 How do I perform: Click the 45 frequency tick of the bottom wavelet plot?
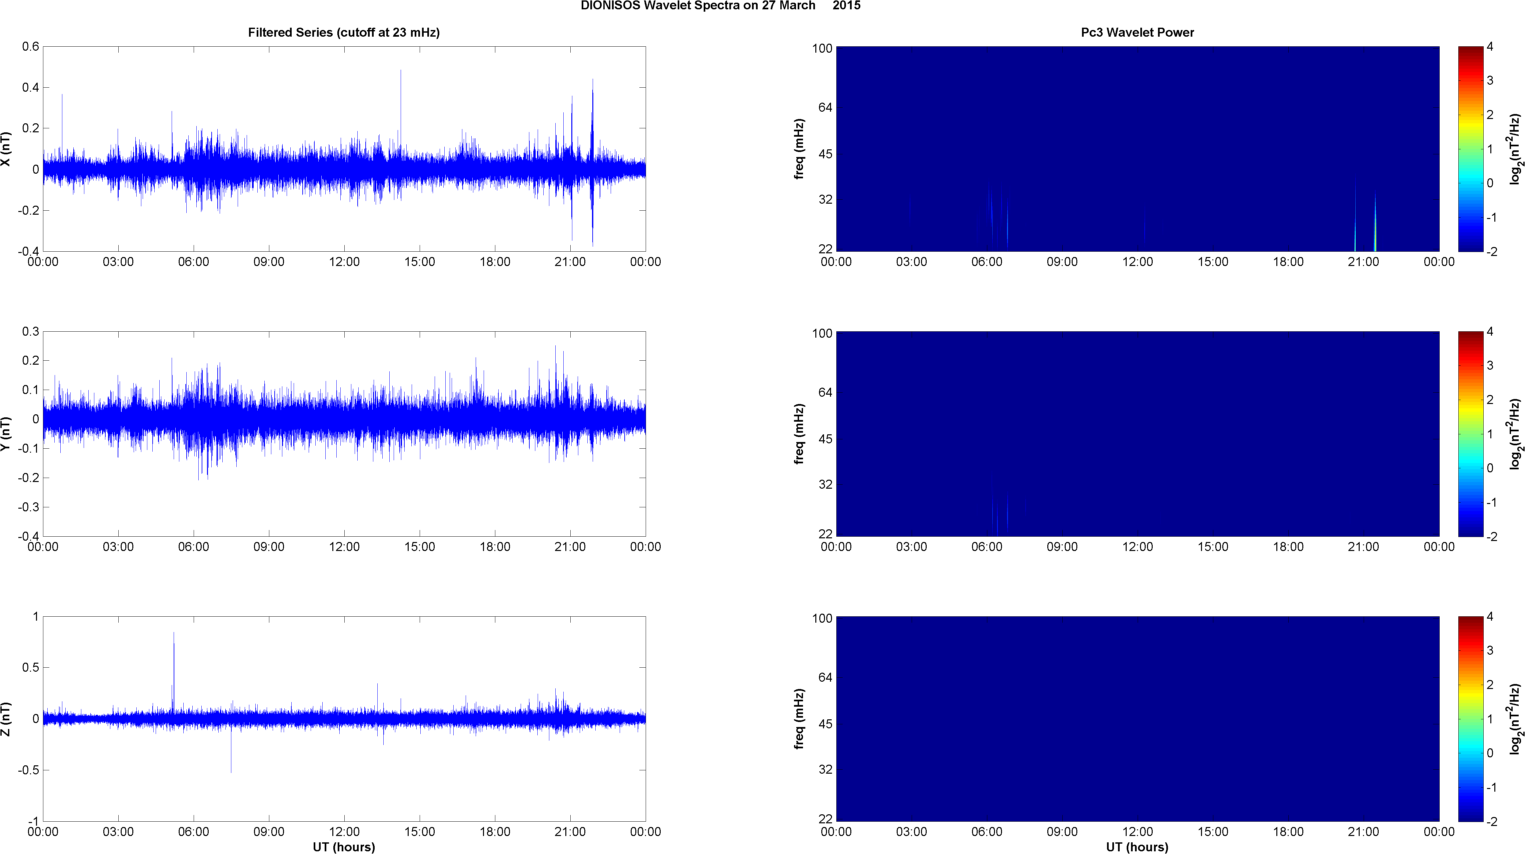[x=825, y=724]
